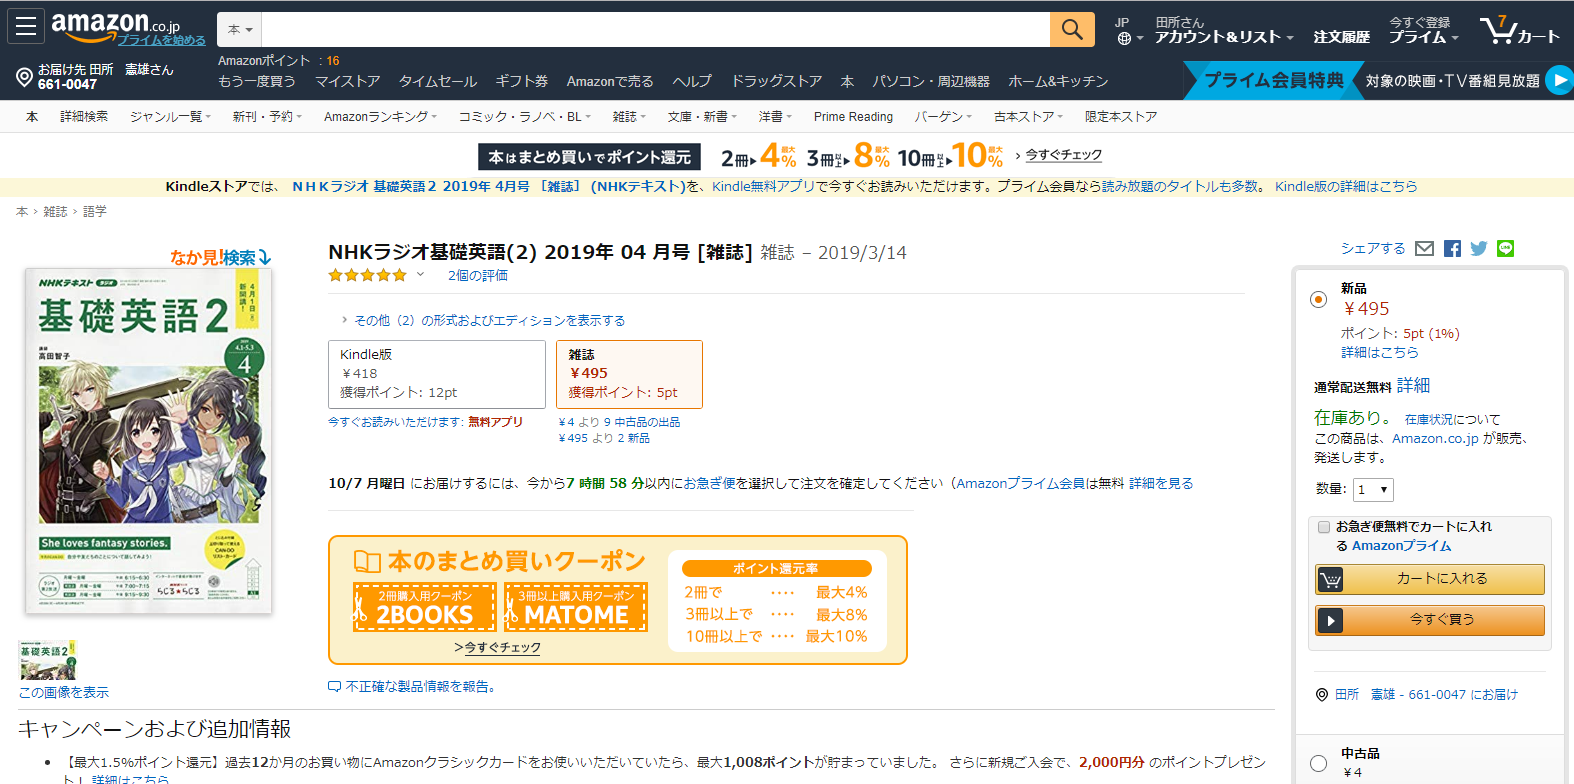The image size is (1574, 784).
Task: Share via email envelope icon
Action: (x=1425, y=249)
